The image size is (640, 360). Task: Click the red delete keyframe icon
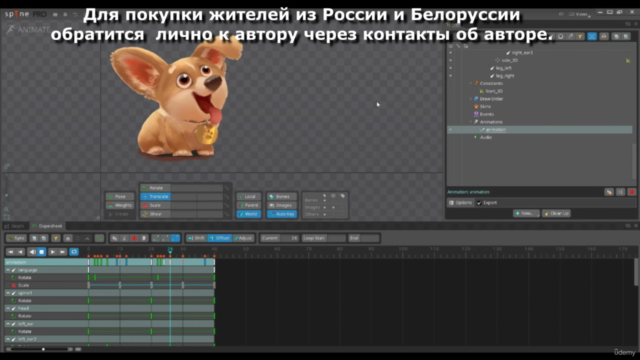[134, 238]
